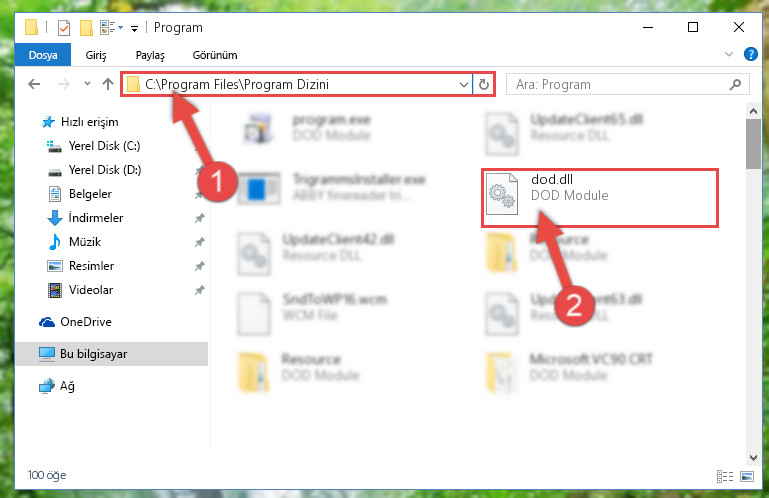The image size is (769, 498).
Task: Switch to large thumbnails view icon
Action: click(x=747, y=476)
